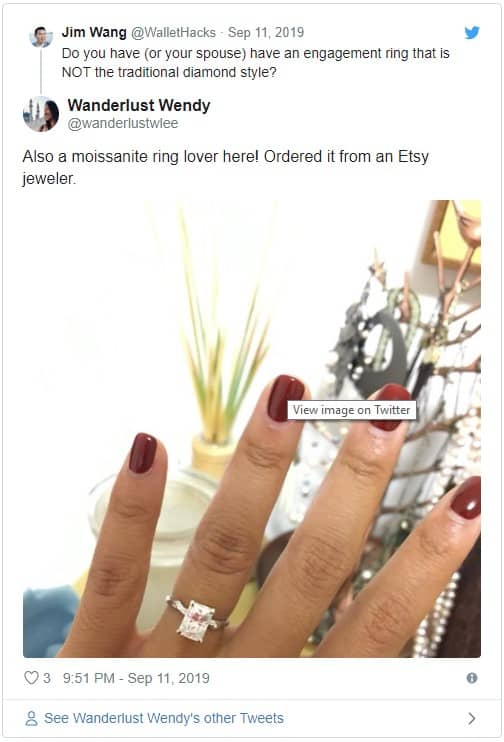This screenshot has height=742, width=504.
Task: Open the Sep 11, 2019 date link
Action: click(x=266, y=32)
